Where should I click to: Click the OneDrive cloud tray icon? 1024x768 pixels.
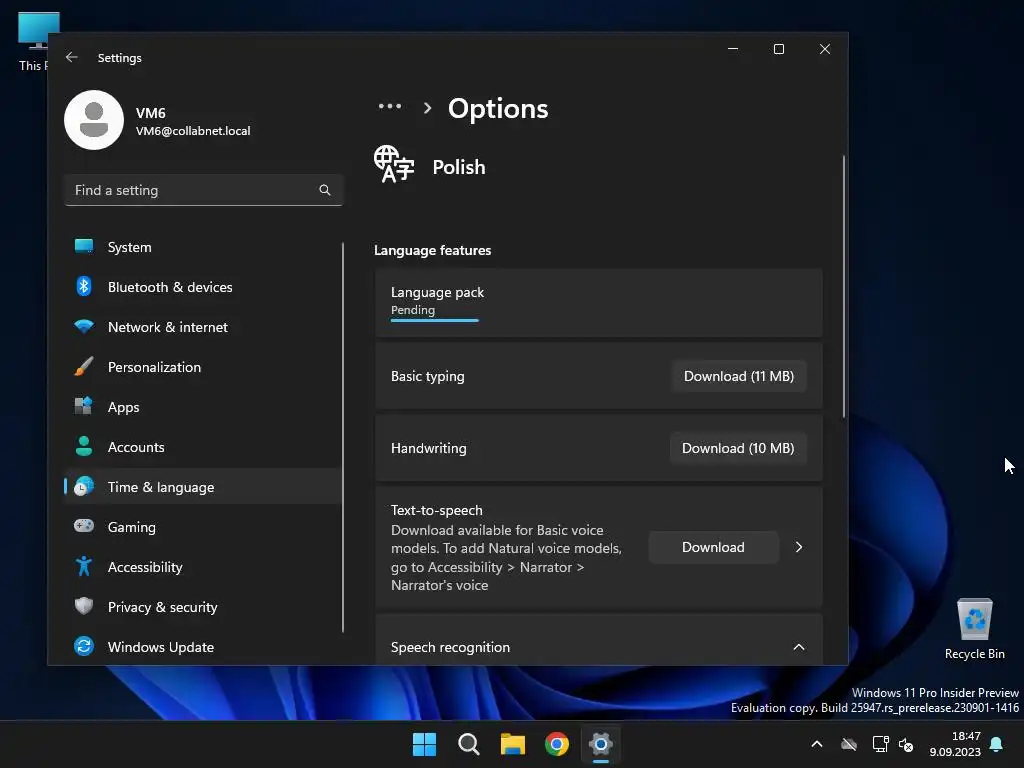[x=849, y=744]
